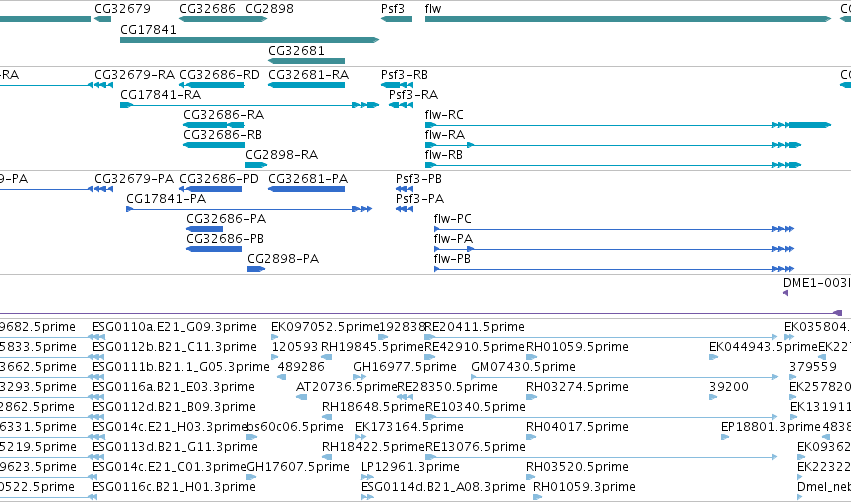
Task: Open the CG32681 gene label
Action: pos(296,50)
